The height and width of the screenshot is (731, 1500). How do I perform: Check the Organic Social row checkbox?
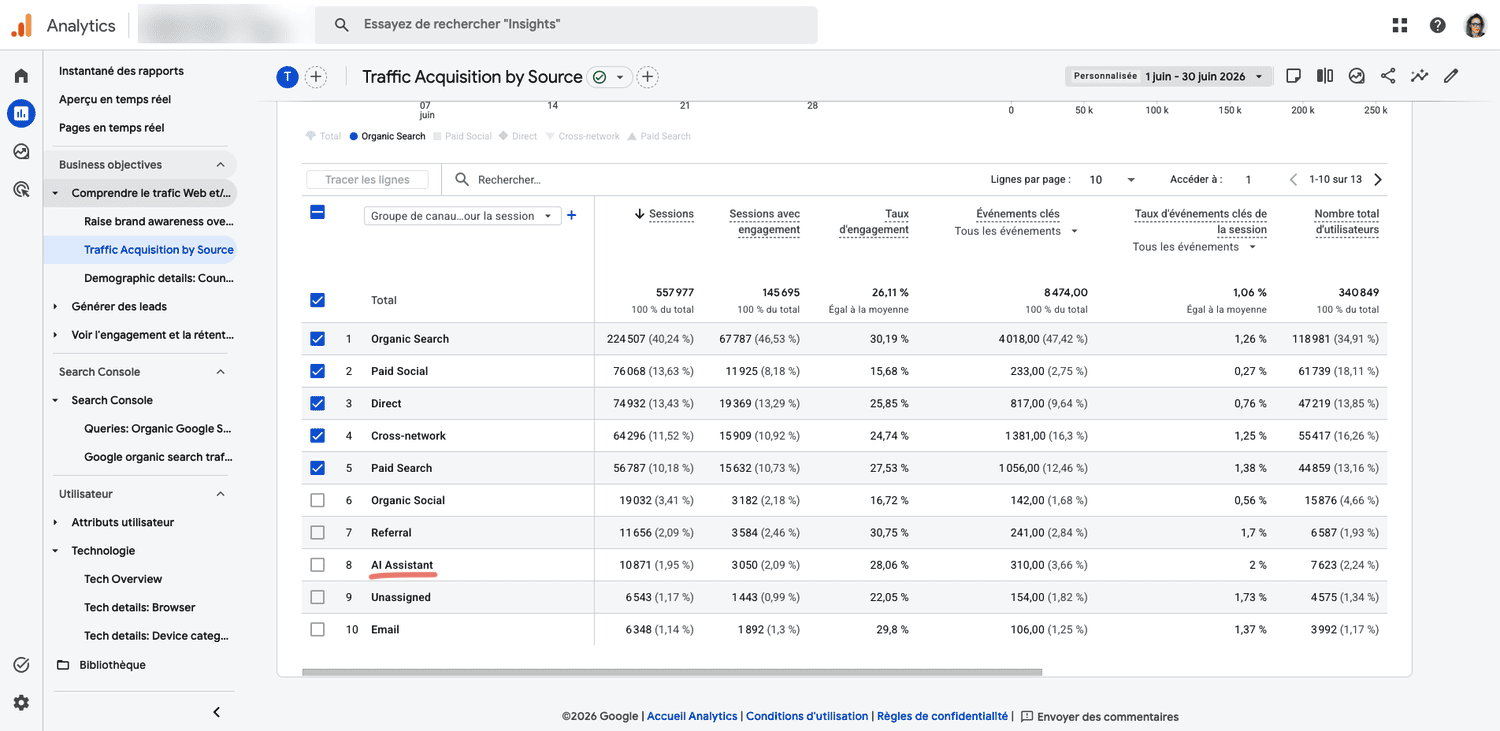pyautogui.click(x=317, y=500)
